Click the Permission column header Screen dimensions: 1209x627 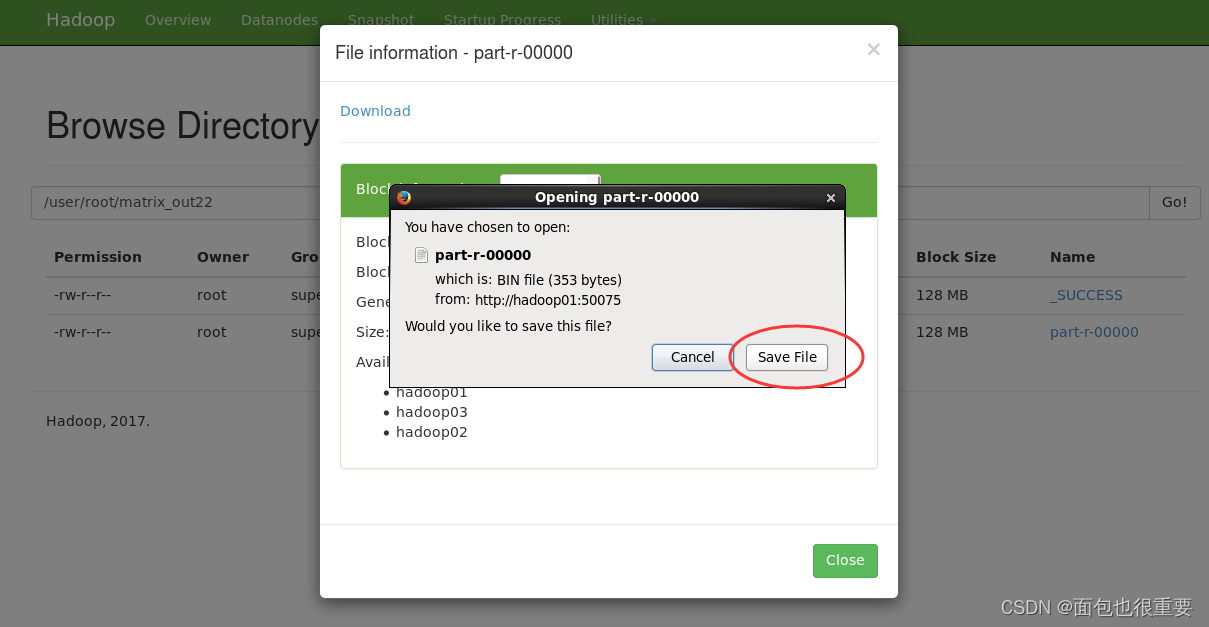pos(98,257)
